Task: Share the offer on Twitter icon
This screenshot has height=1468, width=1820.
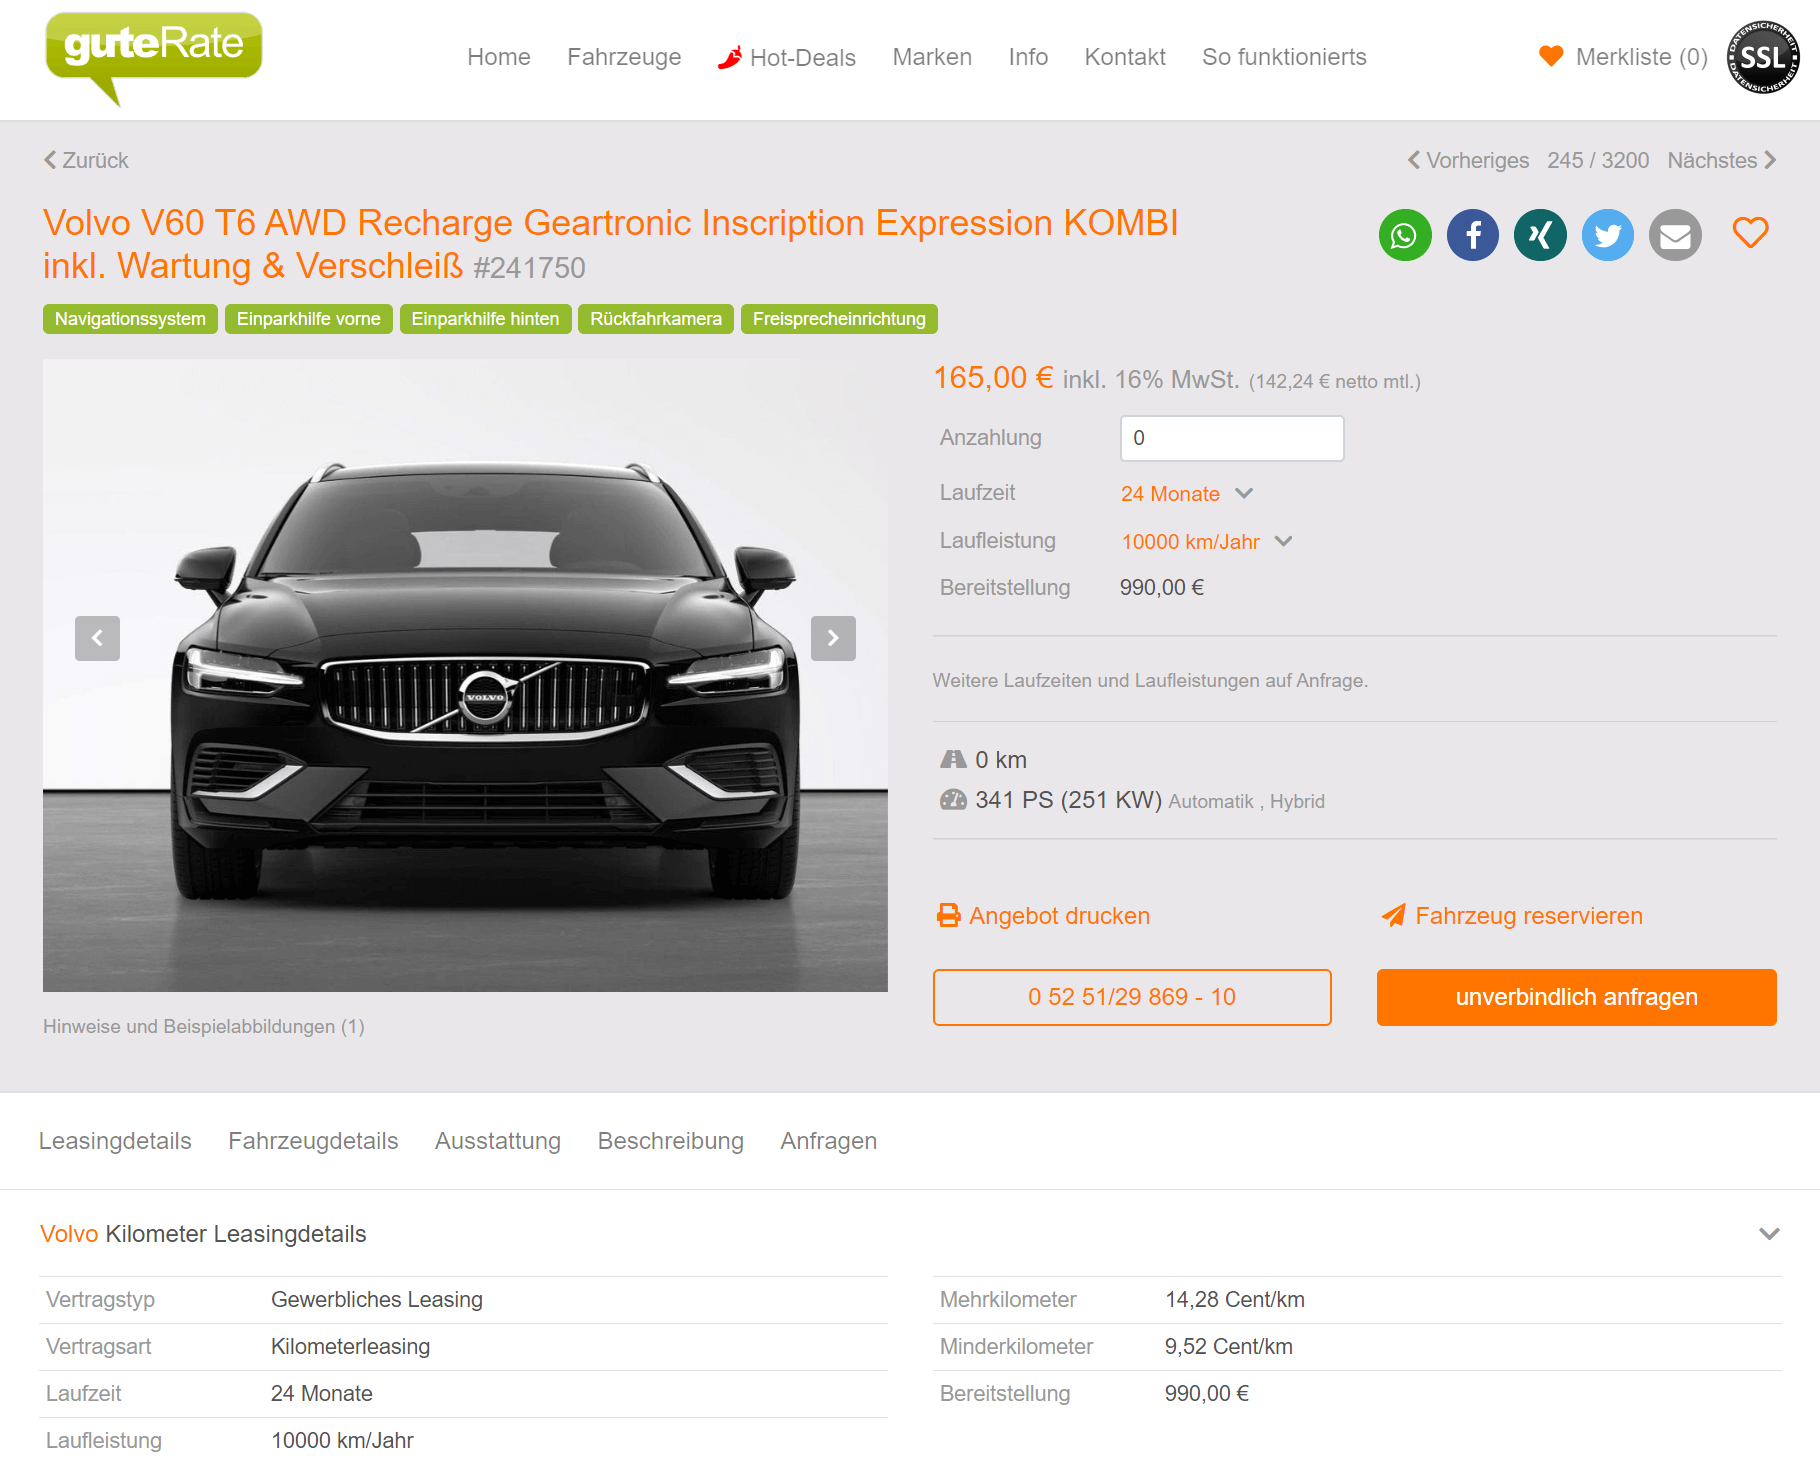Action: [x=1608, y=236]
